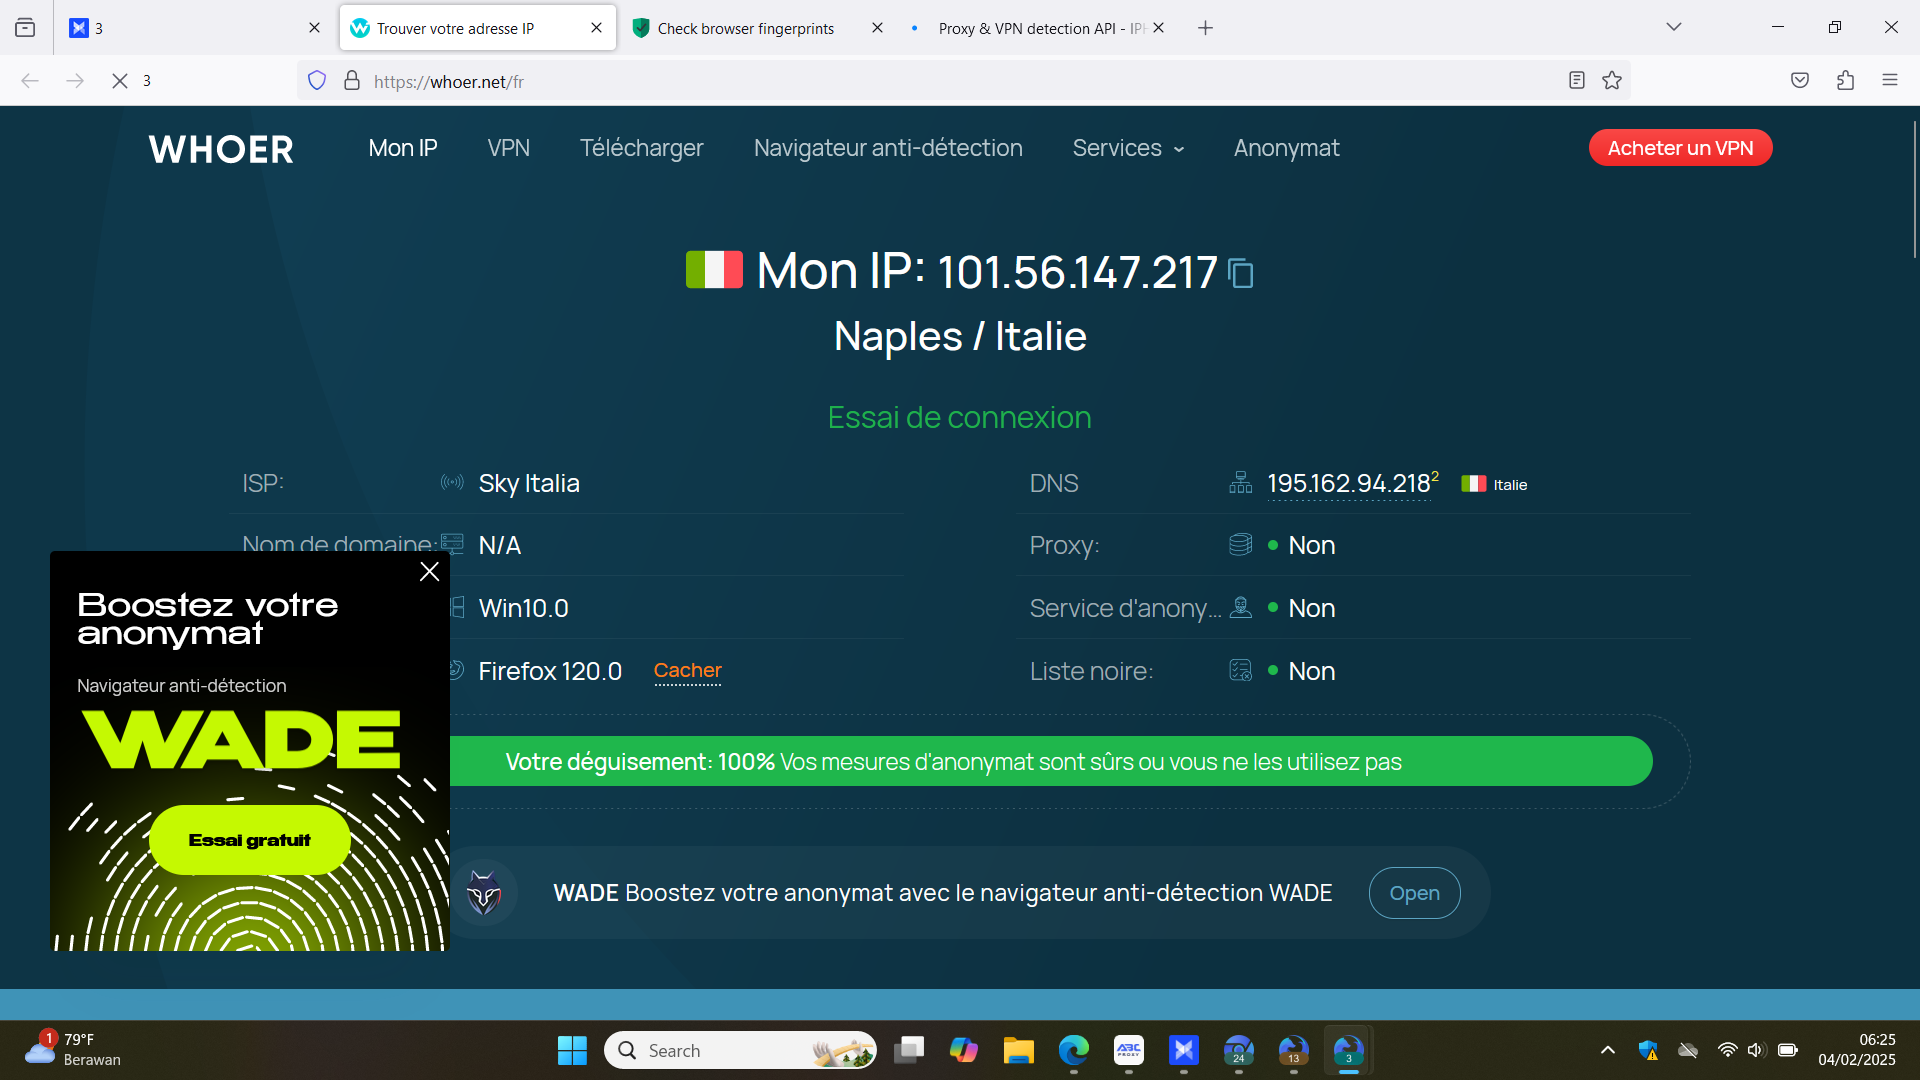
Task: Open site security padlock info
Action: [x=352, y=81]
